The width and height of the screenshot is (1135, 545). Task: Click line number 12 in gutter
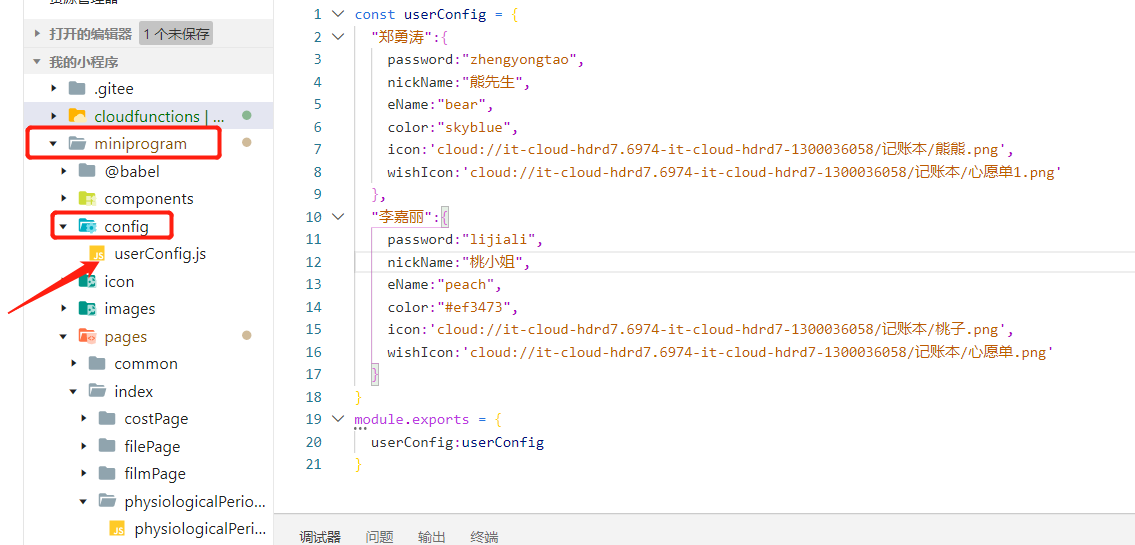click(x=313, y=261)
